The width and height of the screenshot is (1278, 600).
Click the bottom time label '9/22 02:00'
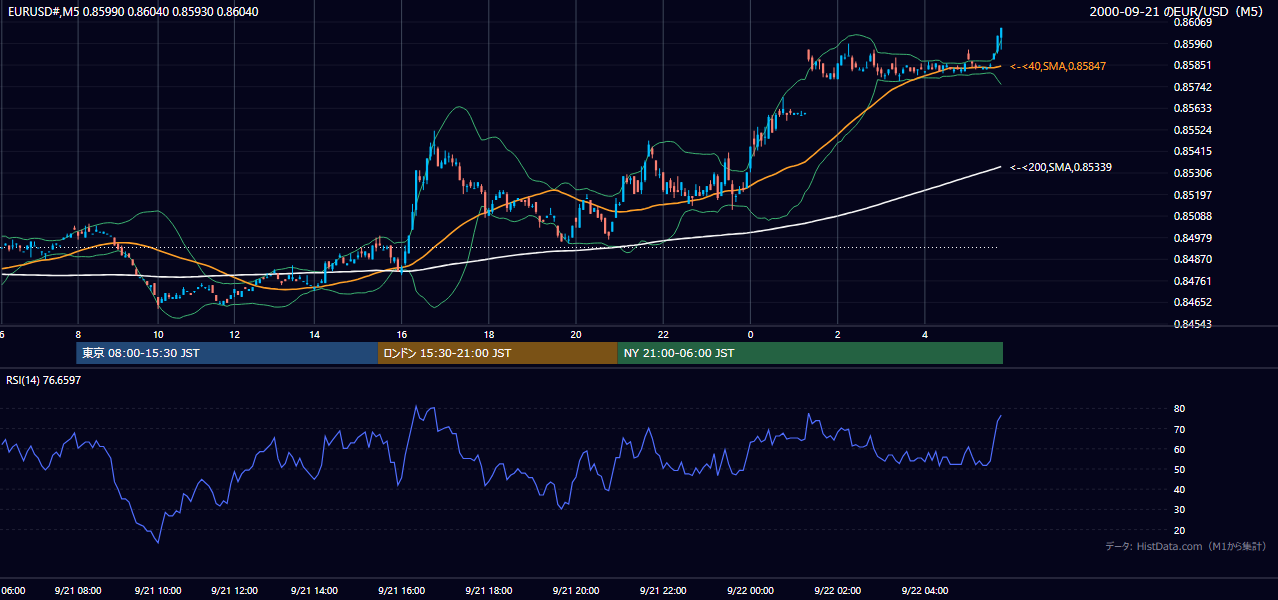(x=837, y=590)
